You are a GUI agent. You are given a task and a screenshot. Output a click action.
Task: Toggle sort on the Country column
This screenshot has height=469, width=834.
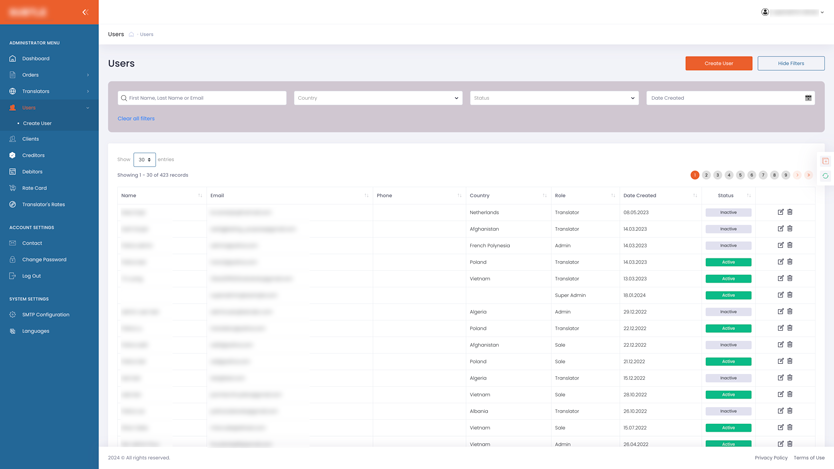[x=544, y=196]
